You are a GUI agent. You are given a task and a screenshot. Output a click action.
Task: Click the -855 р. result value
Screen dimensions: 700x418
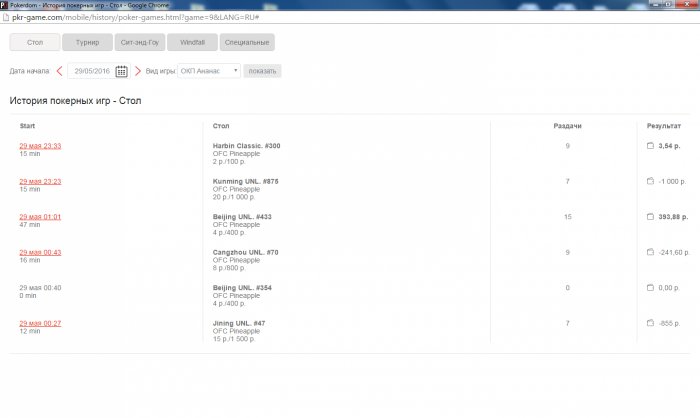click(x=669, y=323)
